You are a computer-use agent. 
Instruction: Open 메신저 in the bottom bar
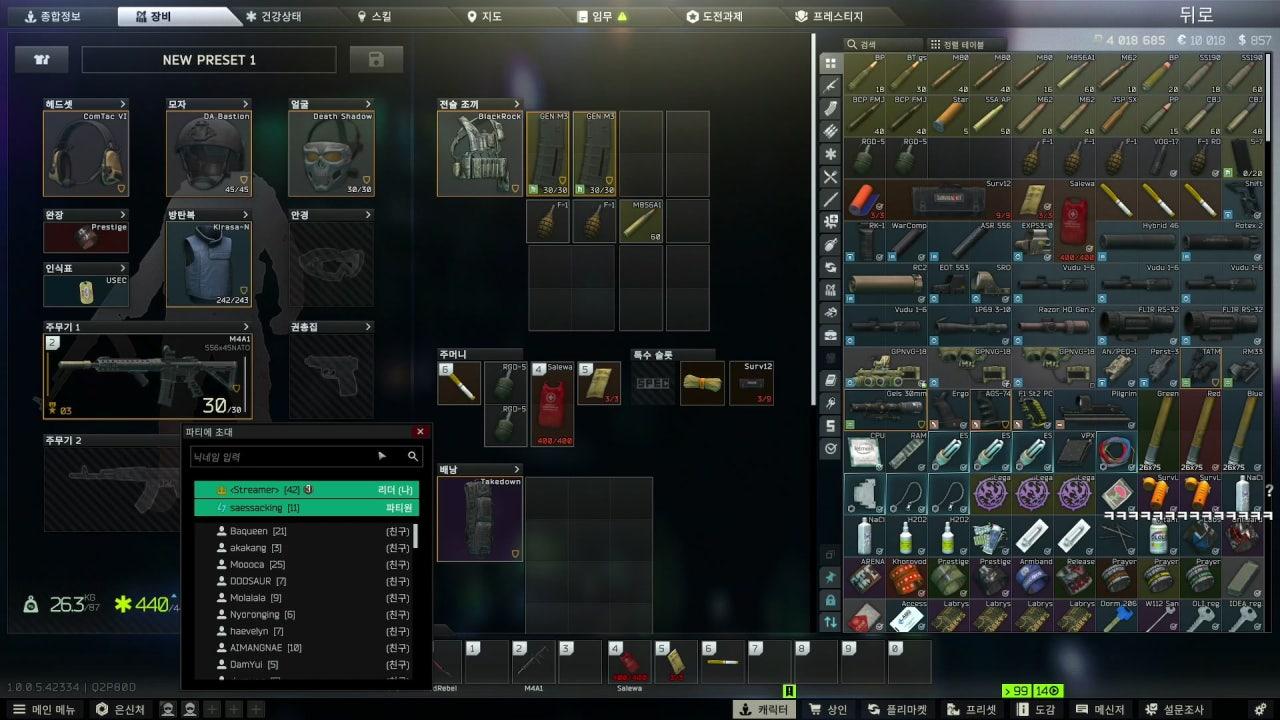[x=1099, y=709]
